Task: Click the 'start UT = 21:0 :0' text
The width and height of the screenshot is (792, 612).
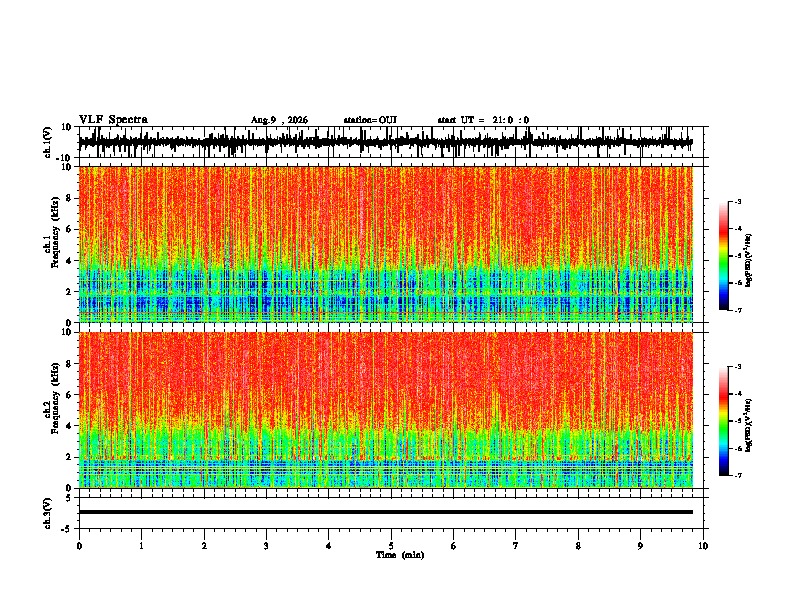Action: coord(483,120)
